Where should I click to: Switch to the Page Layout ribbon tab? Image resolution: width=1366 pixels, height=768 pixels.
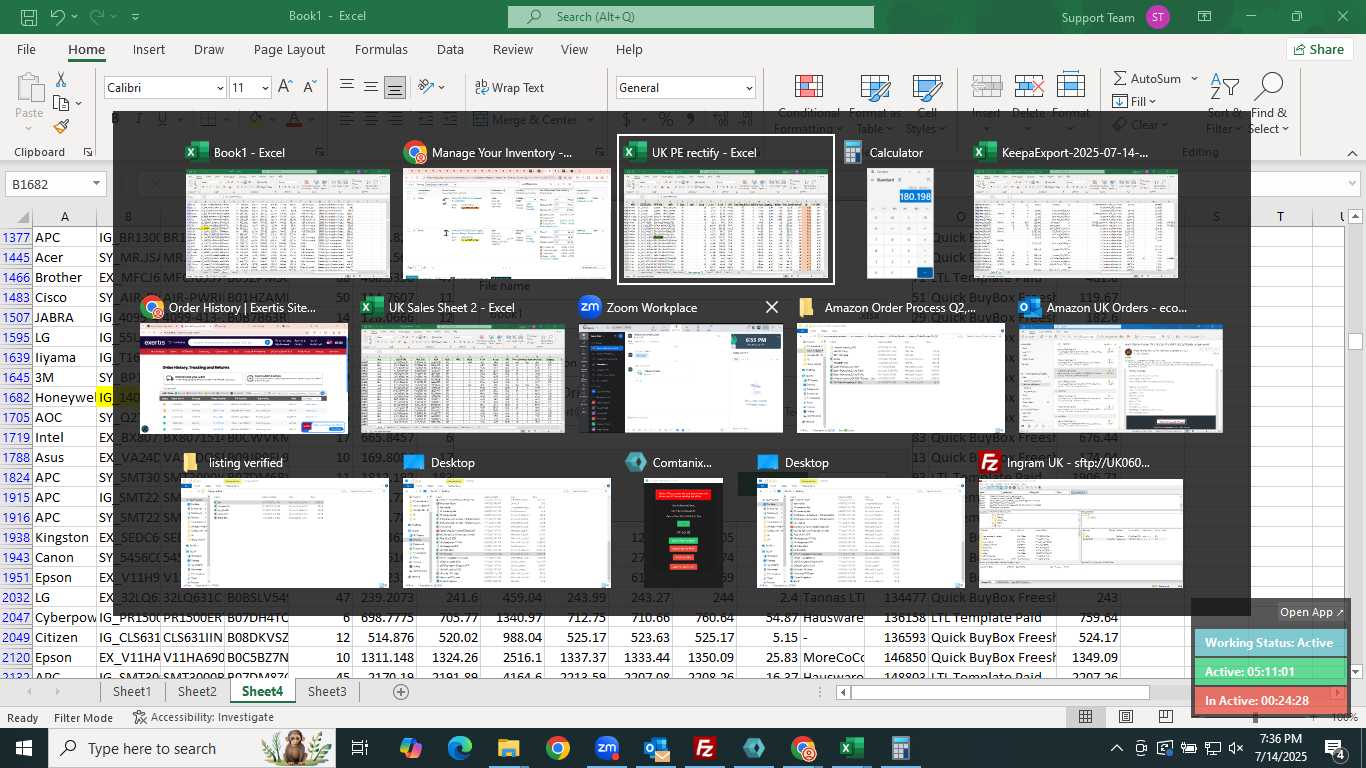click(x=289, y=49)
